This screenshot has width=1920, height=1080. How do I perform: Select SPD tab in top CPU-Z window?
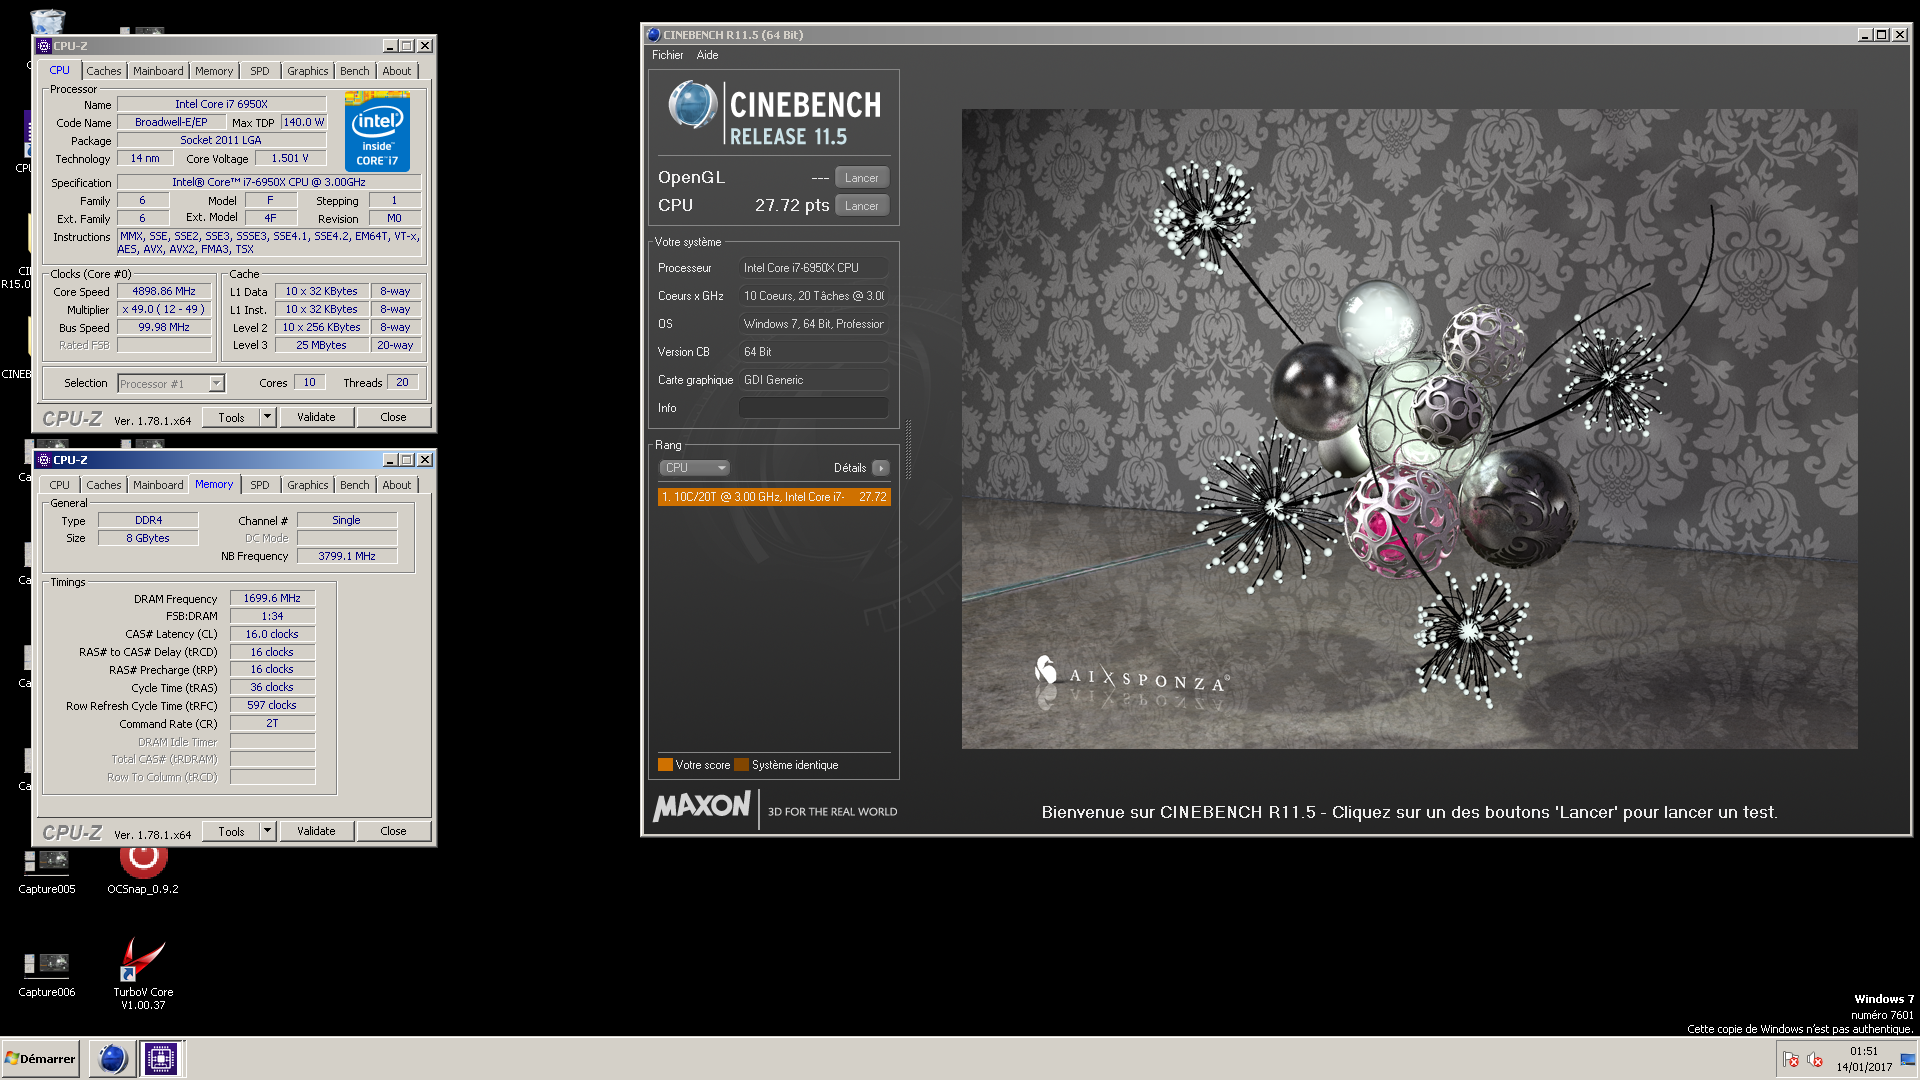click(x=260, y=71)
